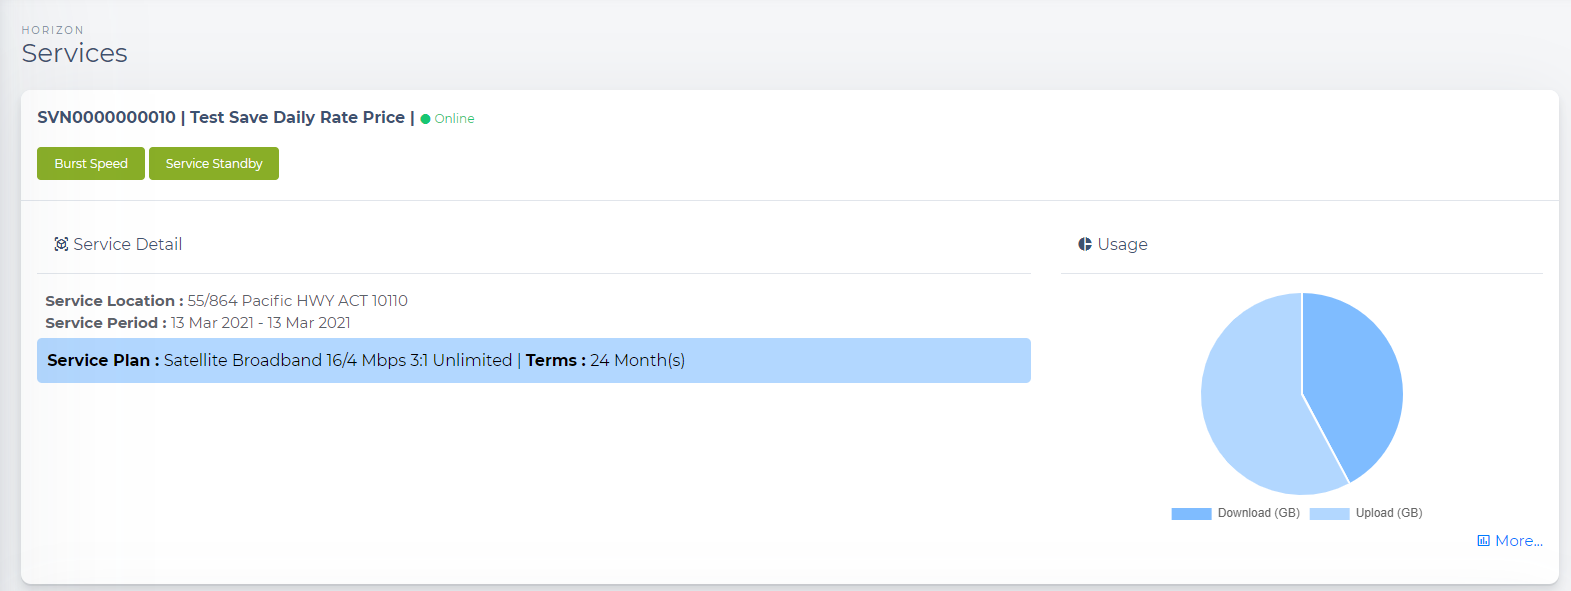Click the Service Location address text
The width and height of the screenshot is (1571, 591).
[297, 301]
